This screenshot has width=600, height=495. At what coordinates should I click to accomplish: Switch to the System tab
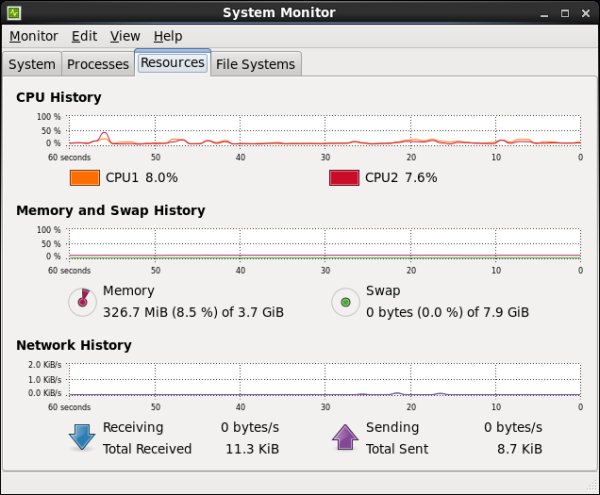[x=32, y=64]
